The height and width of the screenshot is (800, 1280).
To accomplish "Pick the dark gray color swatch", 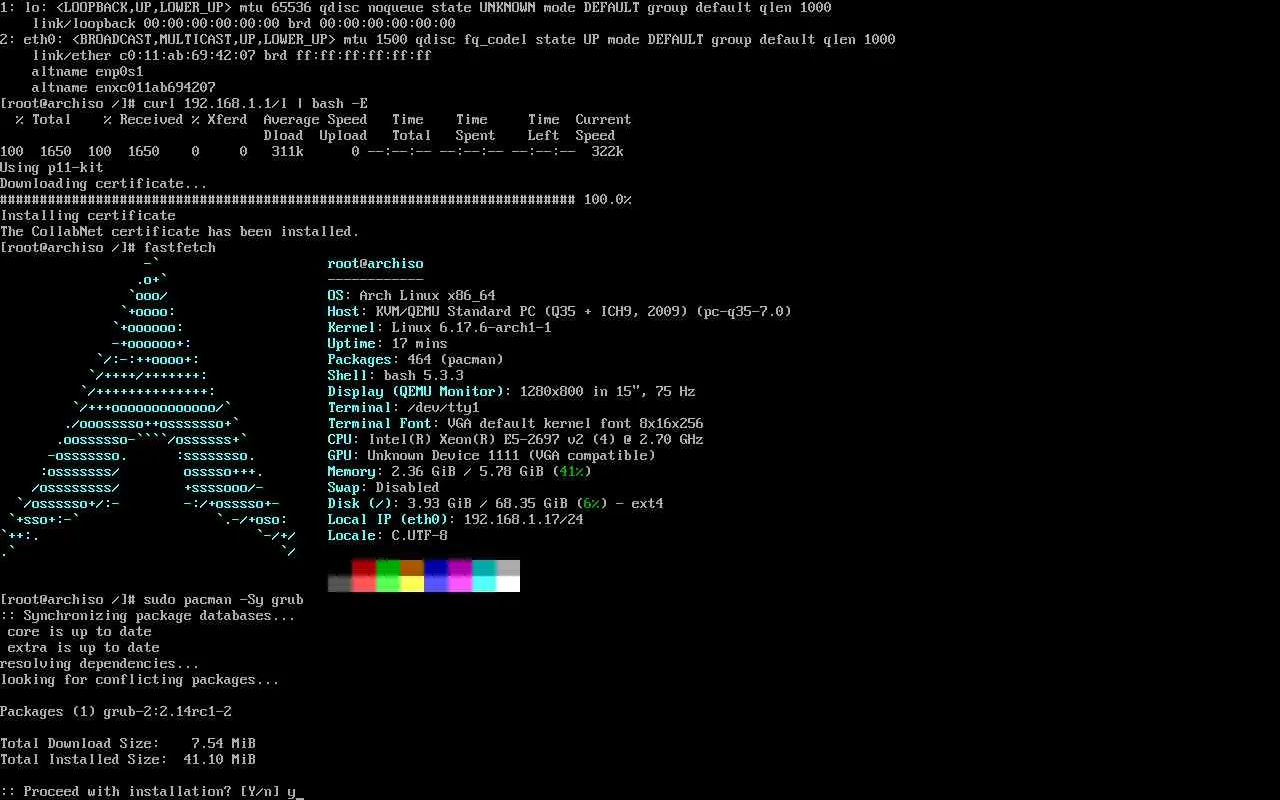I will tap(340, 584).
